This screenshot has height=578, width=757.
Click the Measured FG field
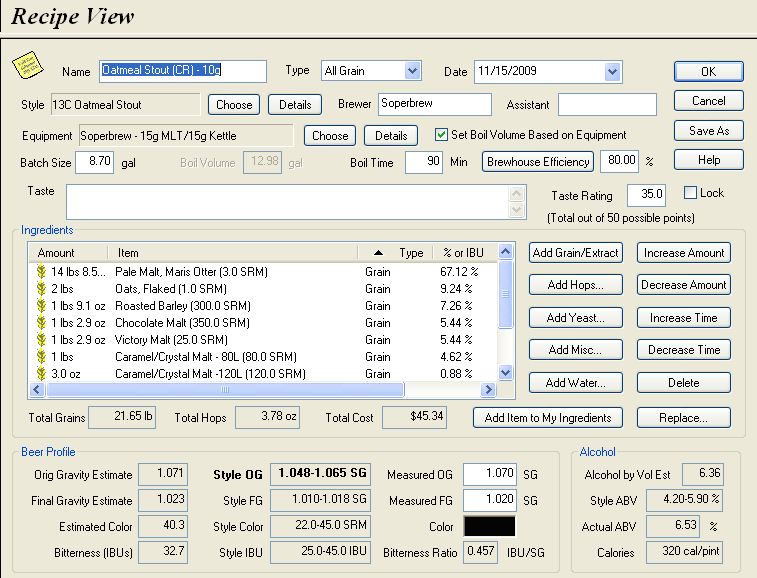click(490, 500)
